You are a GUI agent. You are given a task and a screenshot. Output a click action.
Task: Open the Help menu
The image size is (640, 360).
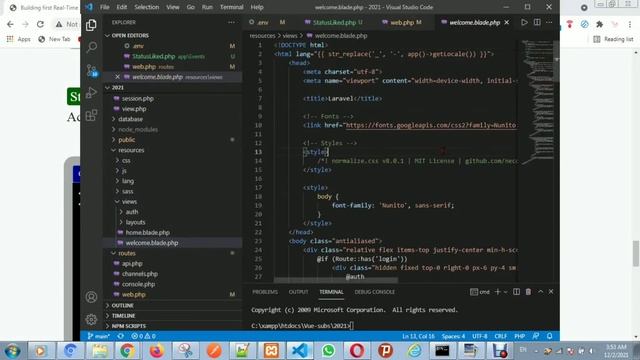pyautogui.click(x=257, y=7)
